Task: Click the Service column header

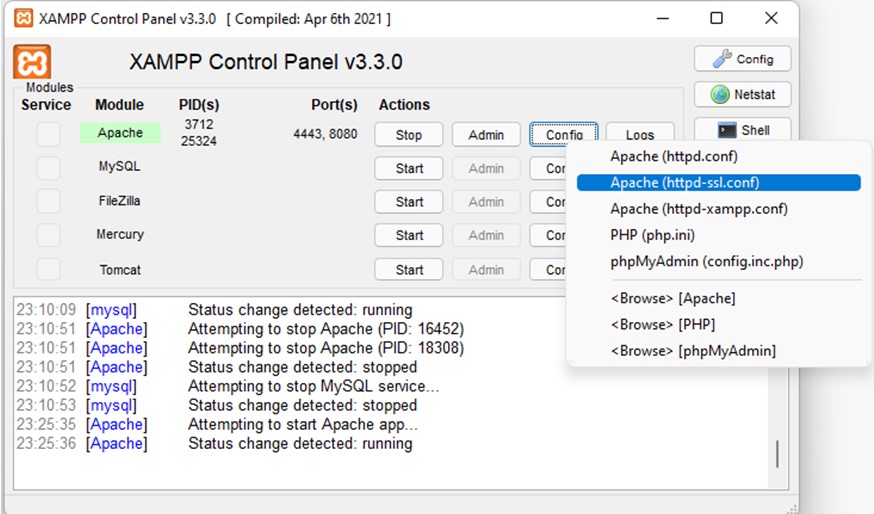Action: (46, 105)
